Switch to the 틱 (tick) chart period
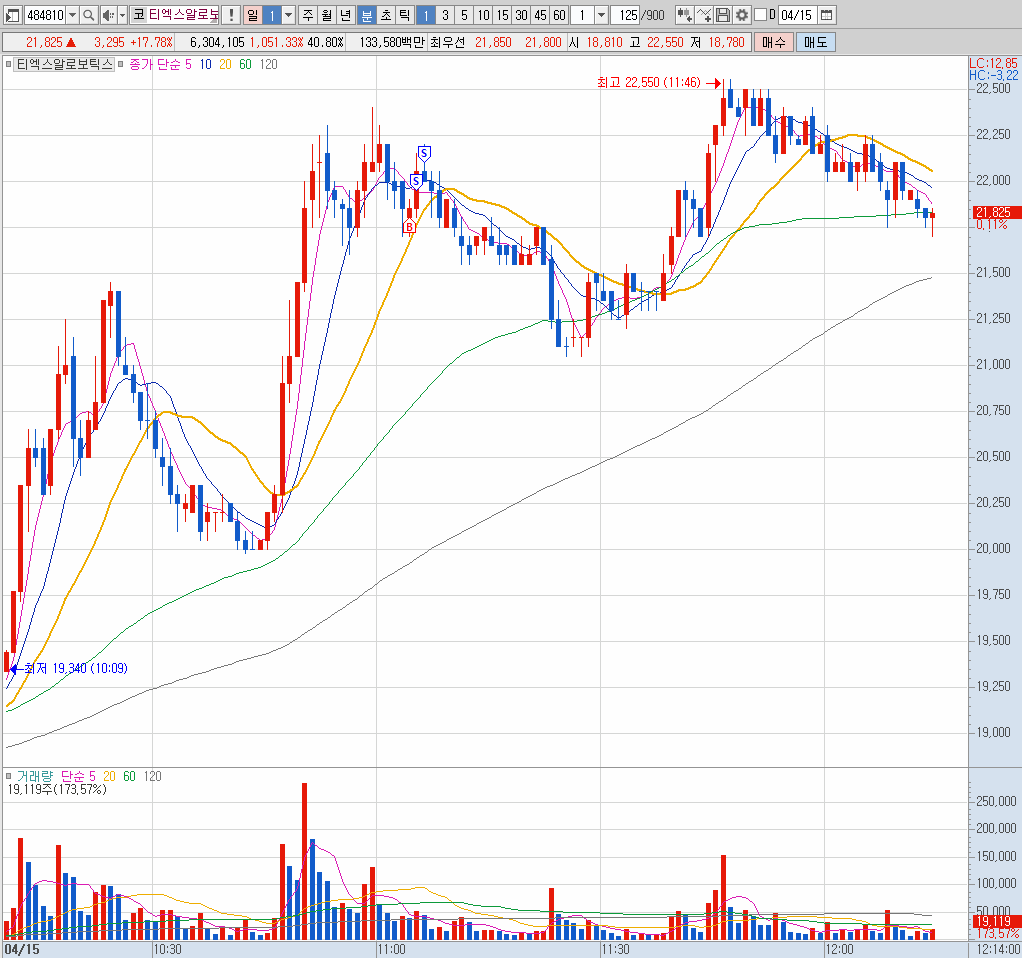1022x958 pixels. click(404, 15)
